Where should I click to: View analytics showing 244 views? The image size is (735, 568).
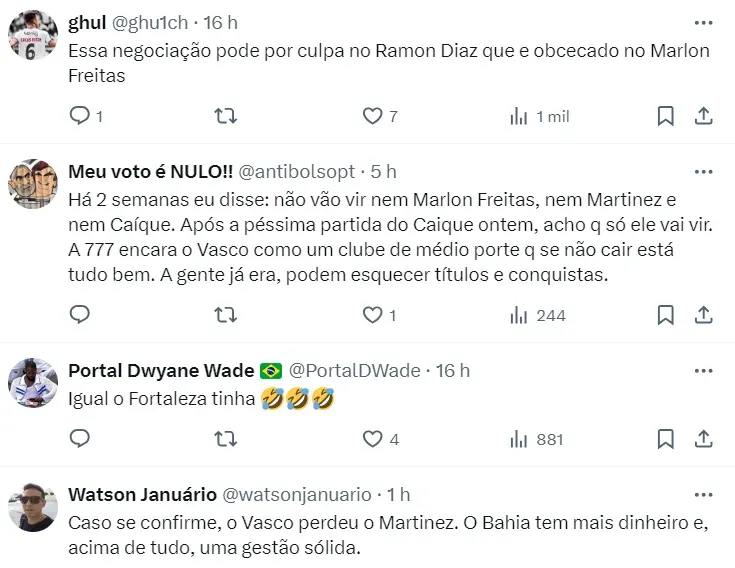537,315
